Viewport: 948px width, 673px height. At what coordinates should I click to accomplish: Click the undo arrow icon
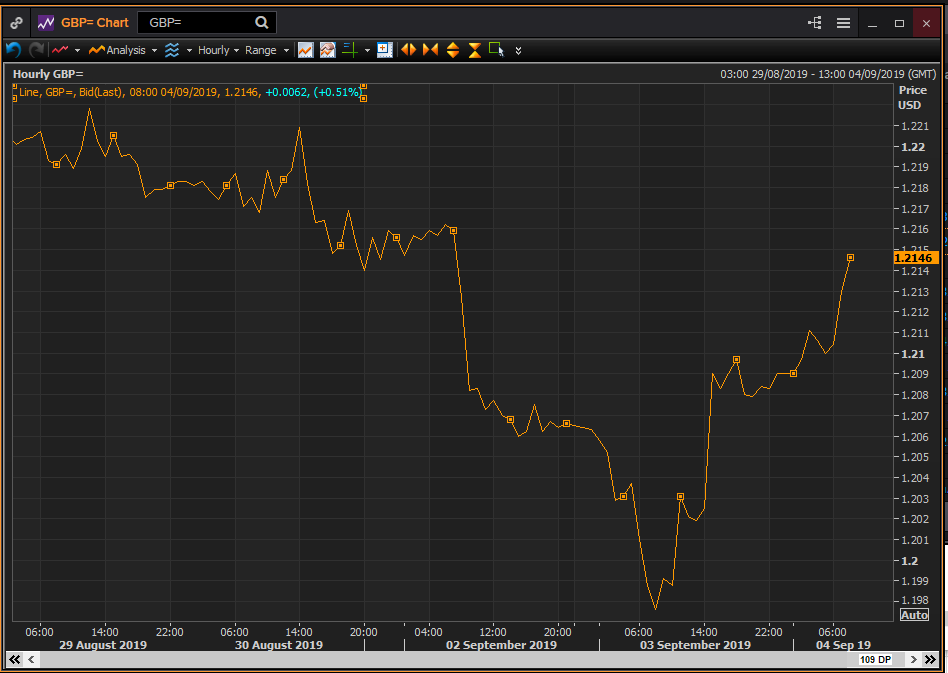coord(13,50)
